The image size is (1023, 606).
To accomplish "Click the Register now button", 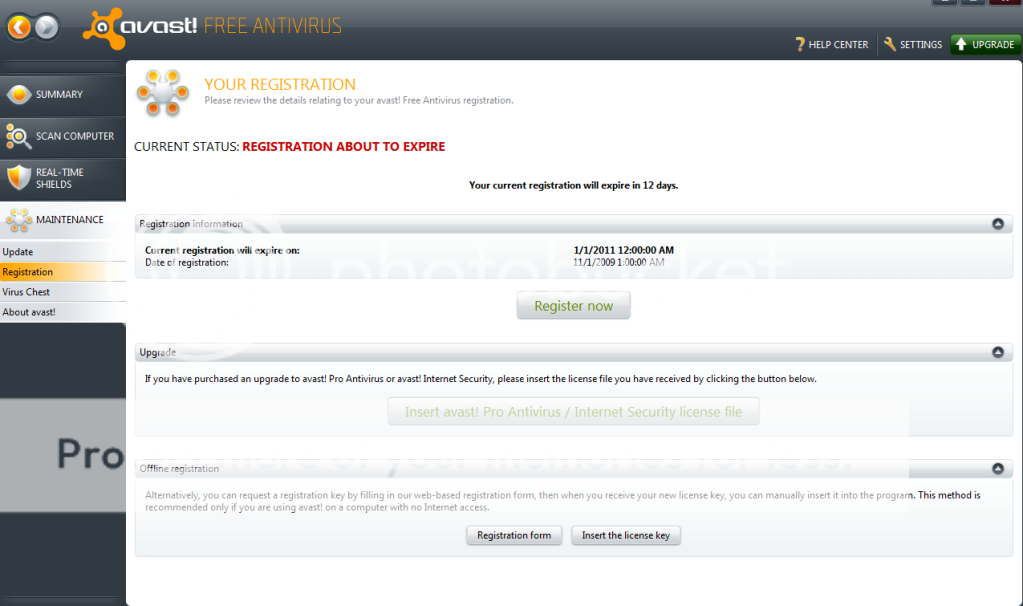I will (x=573, y=305).
